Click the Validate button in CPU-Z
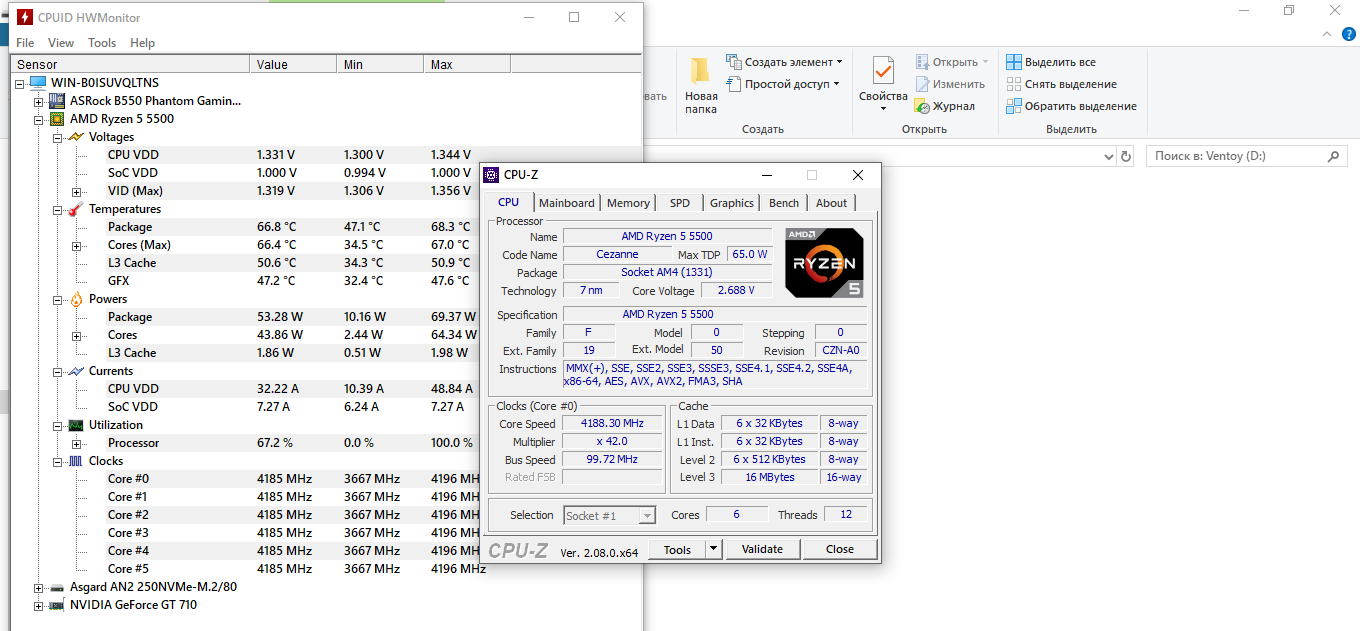 coord(762,549)
